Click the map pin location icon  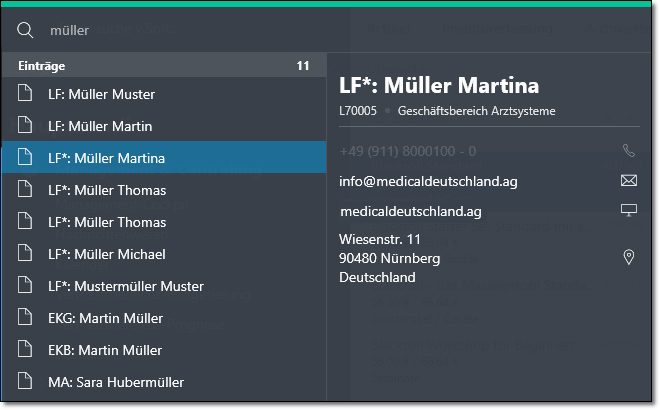click(x=628, y=258)
